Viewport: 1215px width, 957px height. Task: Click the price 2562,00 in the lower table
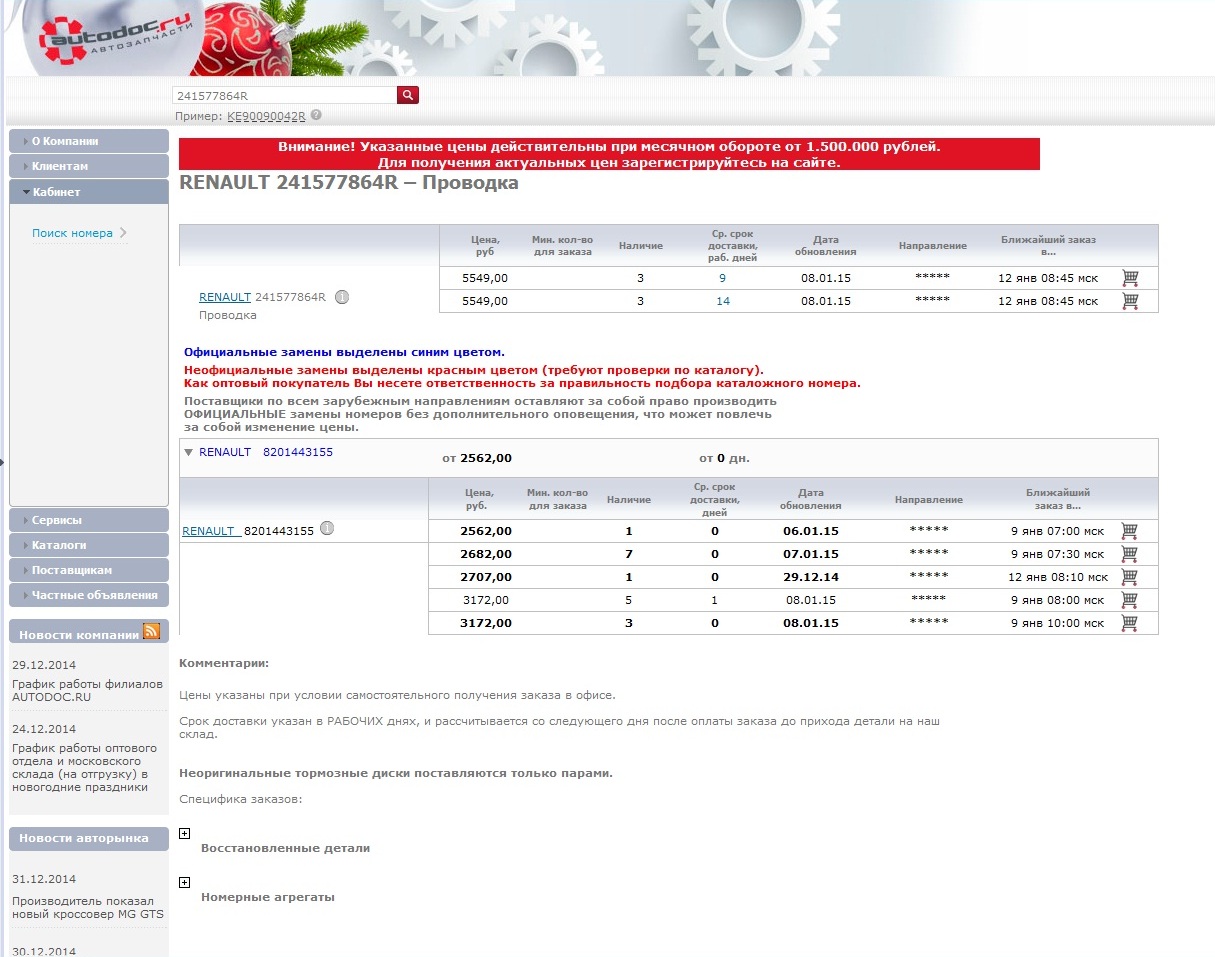pyautogui.click(x=486, y=531)
